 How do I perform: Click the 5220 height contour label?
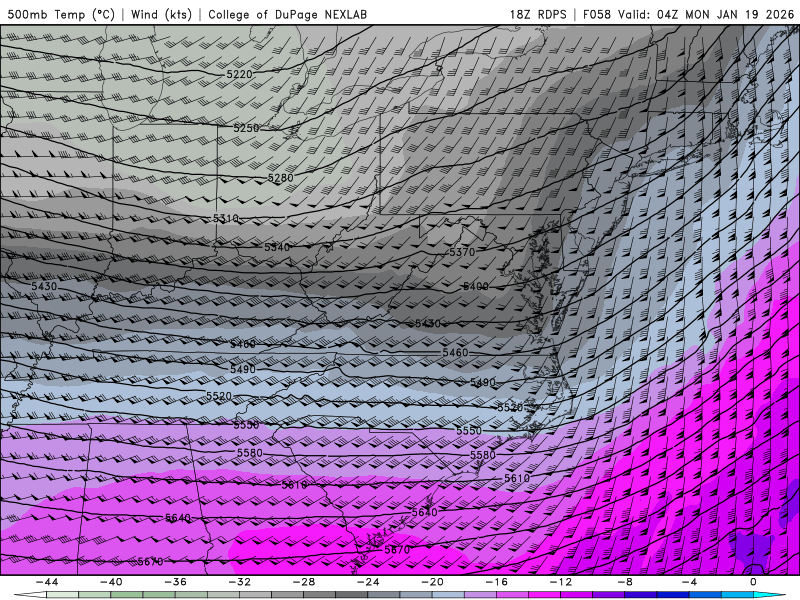tap(239, 74)
